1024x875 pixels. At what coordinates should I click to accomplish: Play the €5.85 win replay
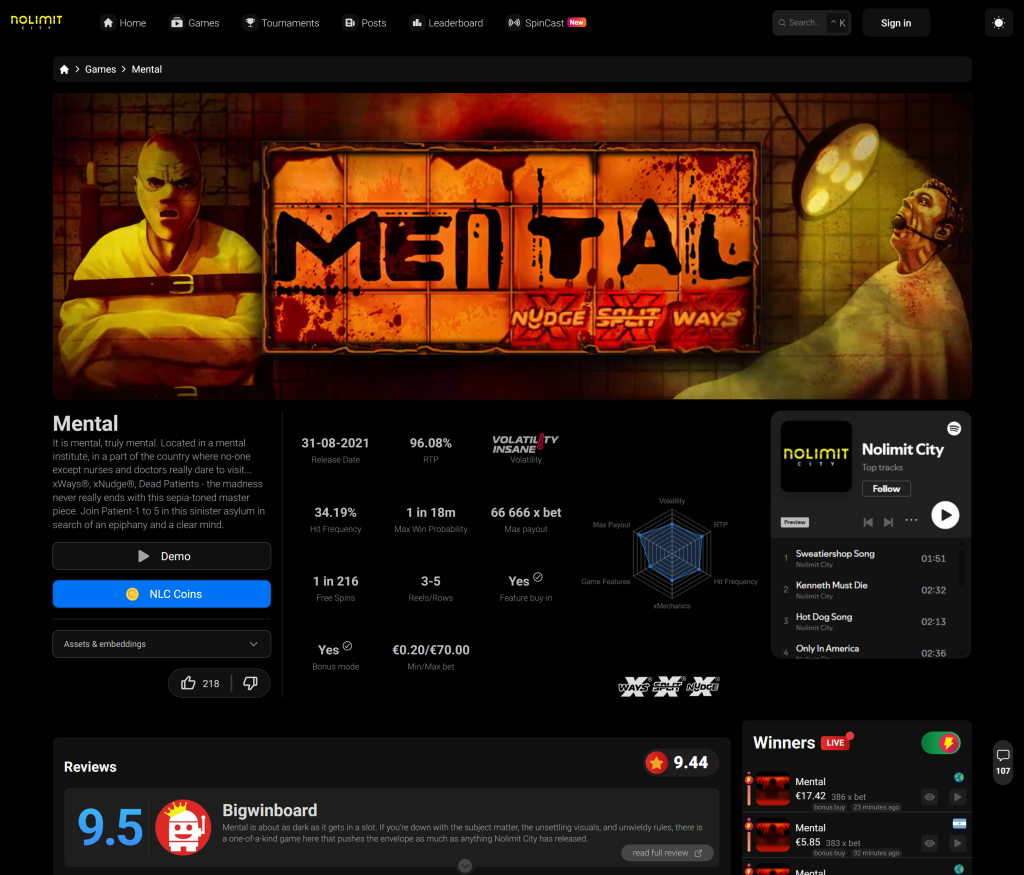pyautogui.click(x=957, y=843)
